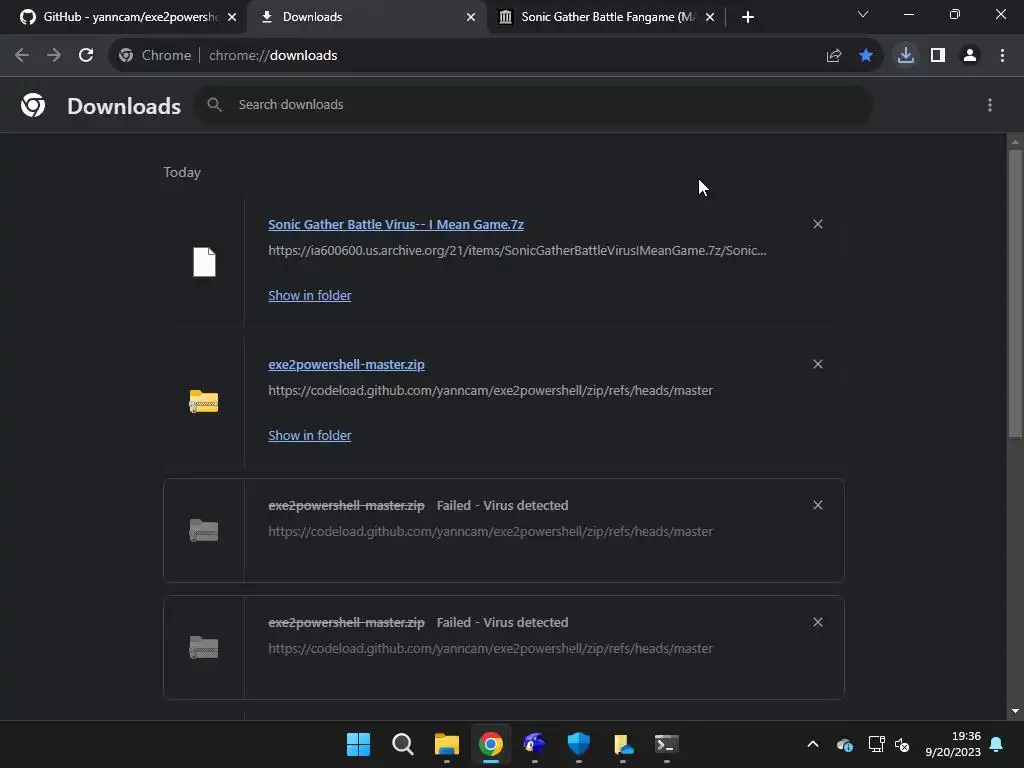Click the downloads page scrollbar thumb
1024x768 pixels.
tap(1015, 294)
